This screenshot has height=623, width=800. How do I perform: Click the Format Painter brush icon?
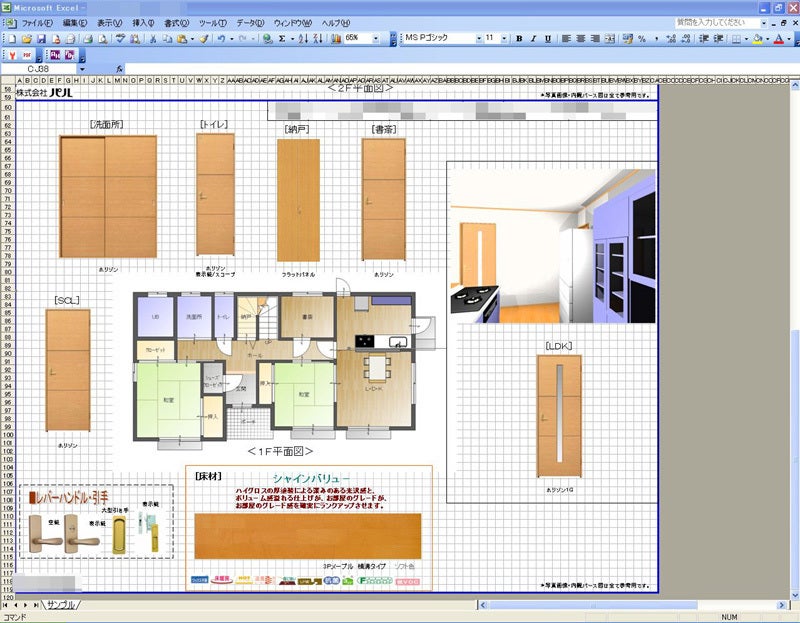click(x=203, y=39)
